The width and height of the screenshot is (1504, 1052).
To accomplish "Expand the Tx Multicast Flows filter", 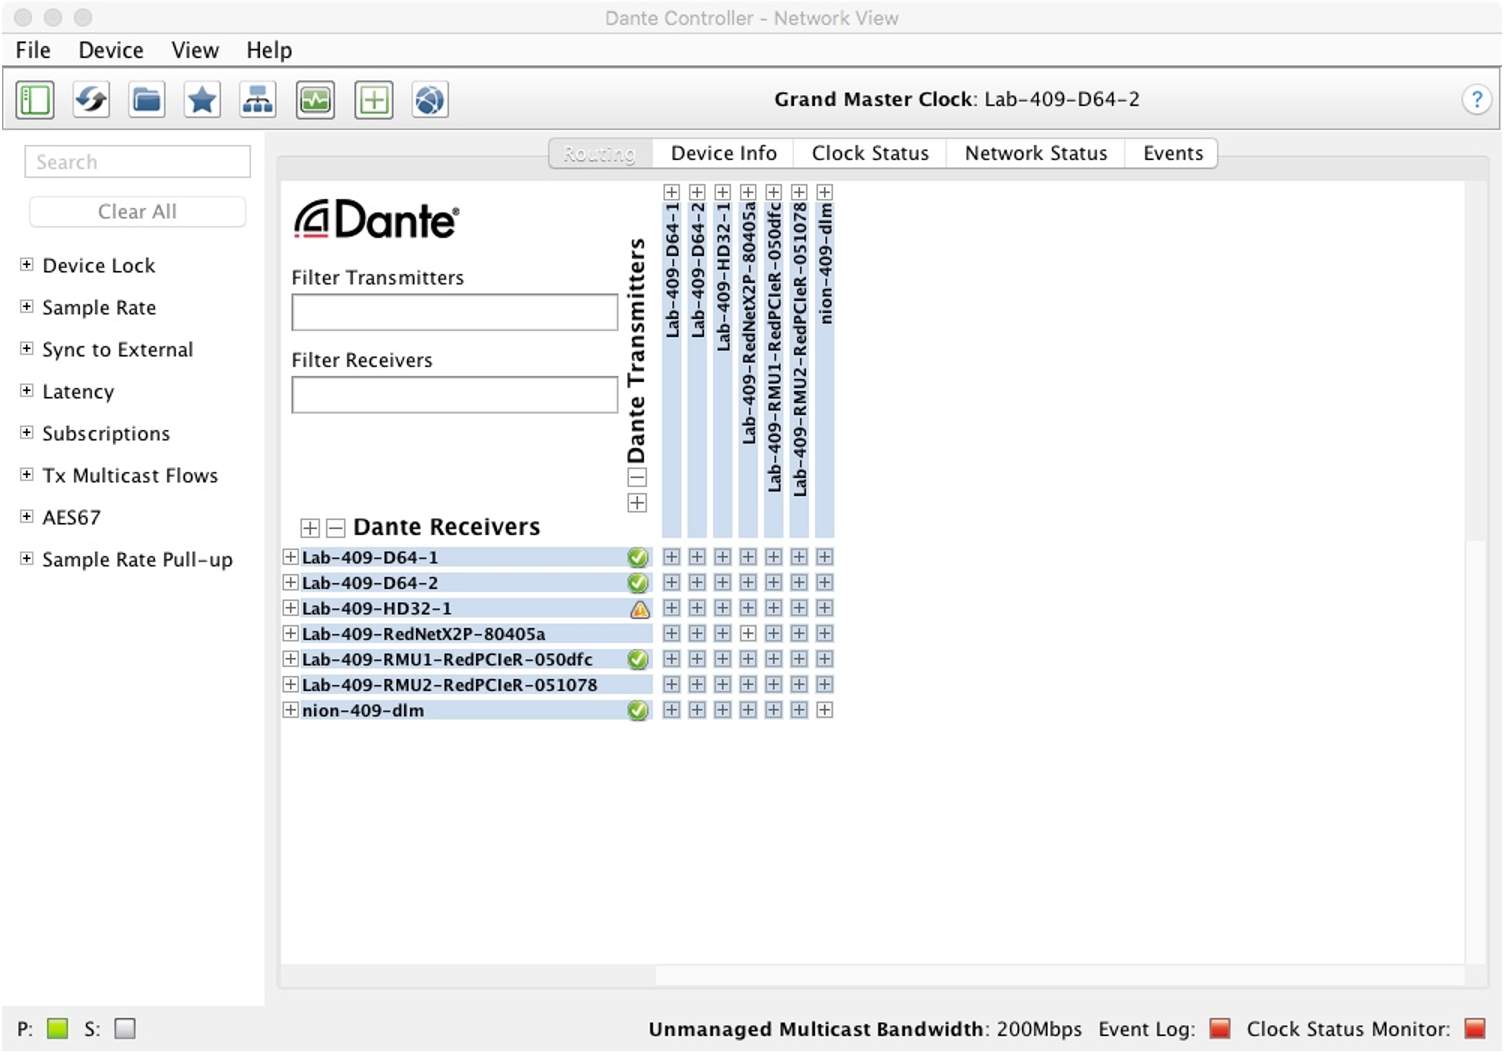I will pyautogui.click(x=27, y=475).
